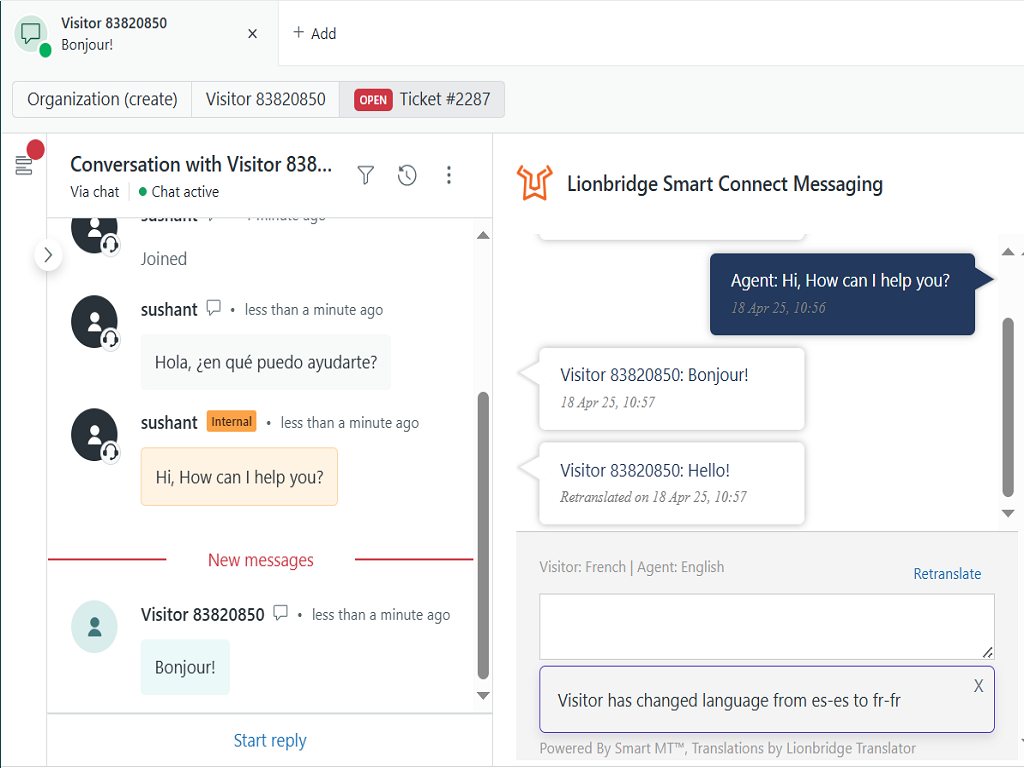Click into the Lionbridge message text box
This screenshot has width=1024, height=768.
coord(766,626)
